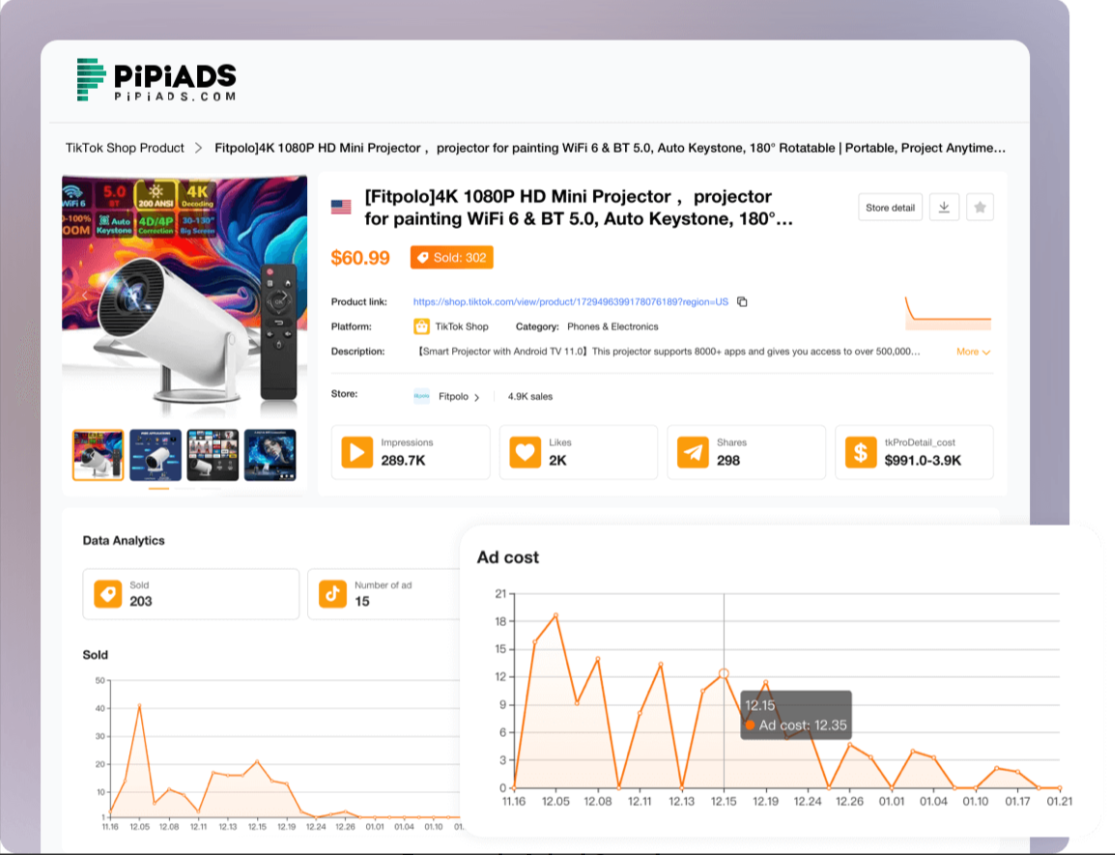Click the chevron next to Fitpolo

pyautogui.click(x=476, y=397)
